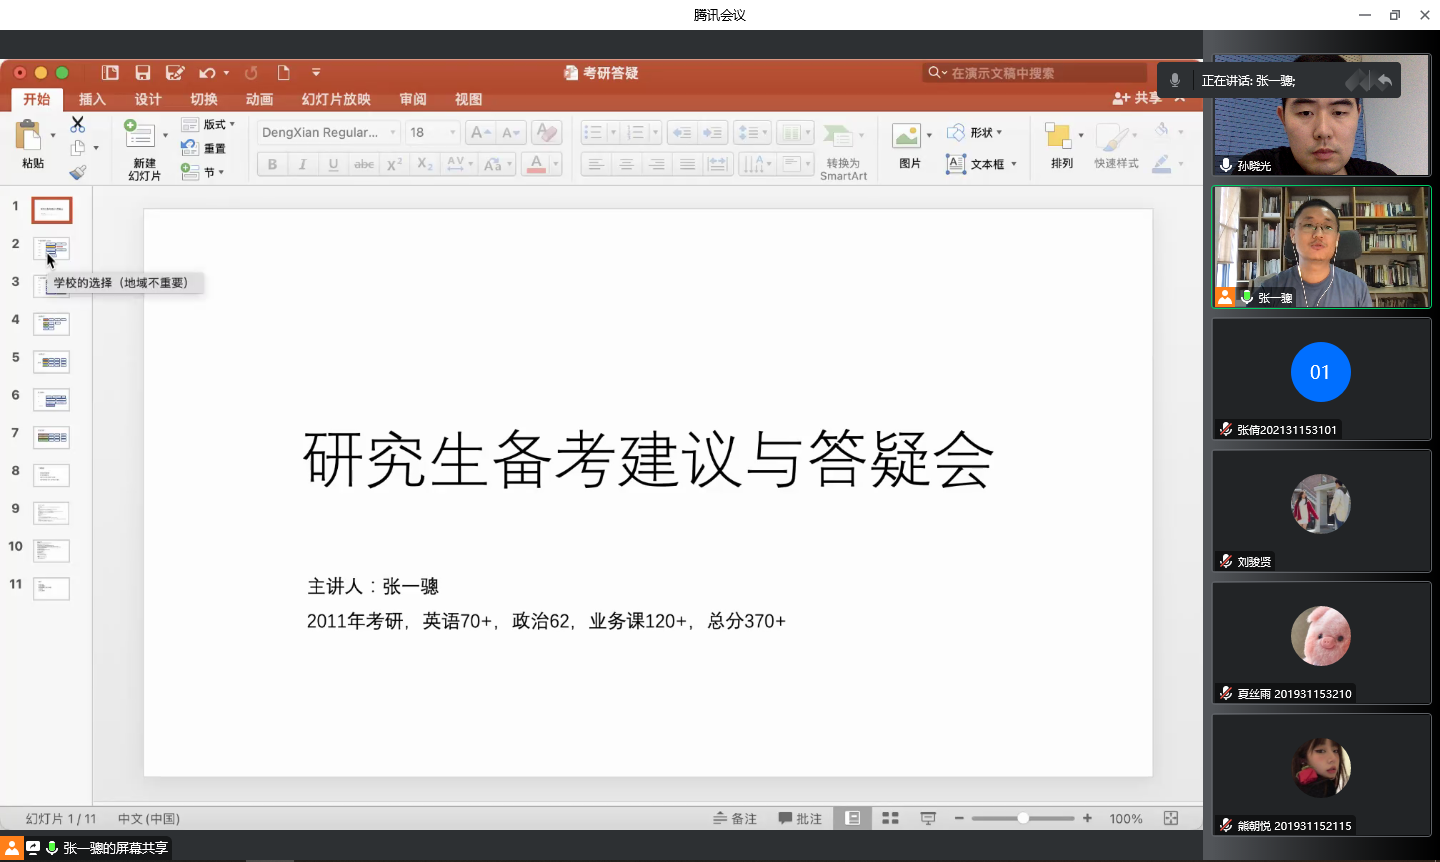The image size is (1440, 862).
Task: Click the 备注 notes button in status bar
Action: (735, 818)
